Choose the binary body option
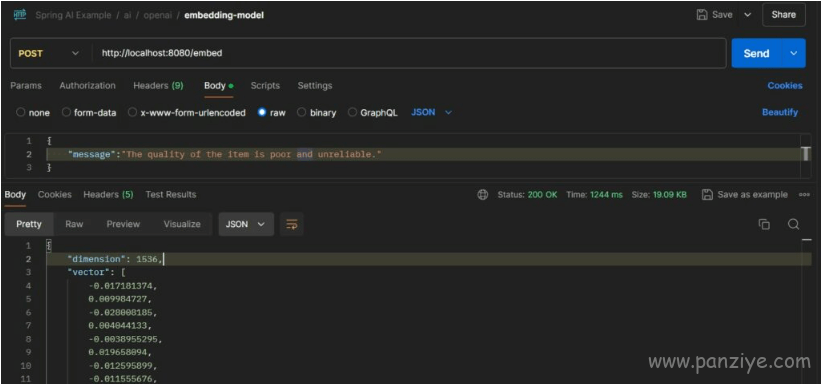This screenshot has height=384, width=821. 302,113
